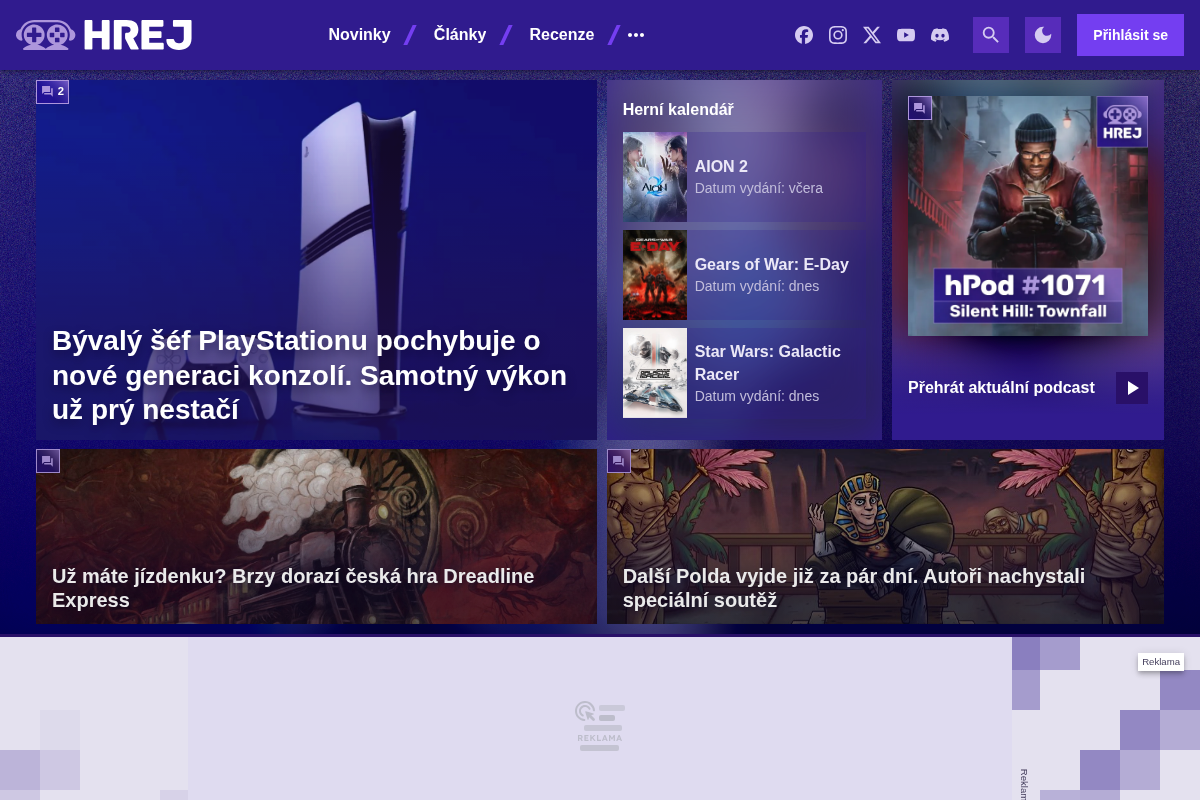Click the Přehrát aktuální podcast text
The width and height of the screenshot is (1200, 800).
(x=1001, y=387)
